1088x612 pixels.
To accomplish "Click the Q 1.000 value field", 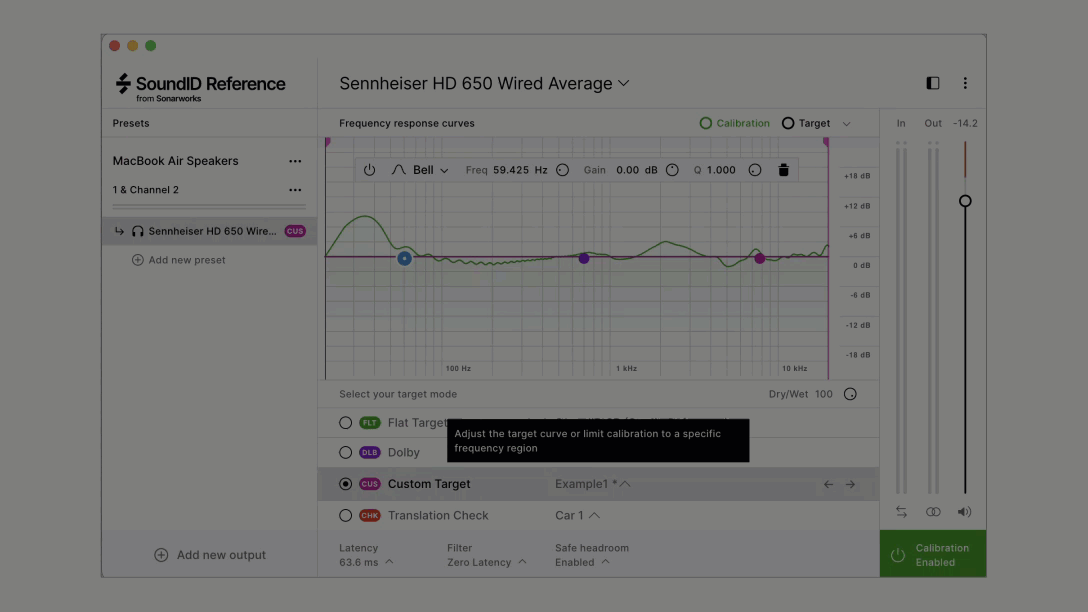I will tap(721, 170).
